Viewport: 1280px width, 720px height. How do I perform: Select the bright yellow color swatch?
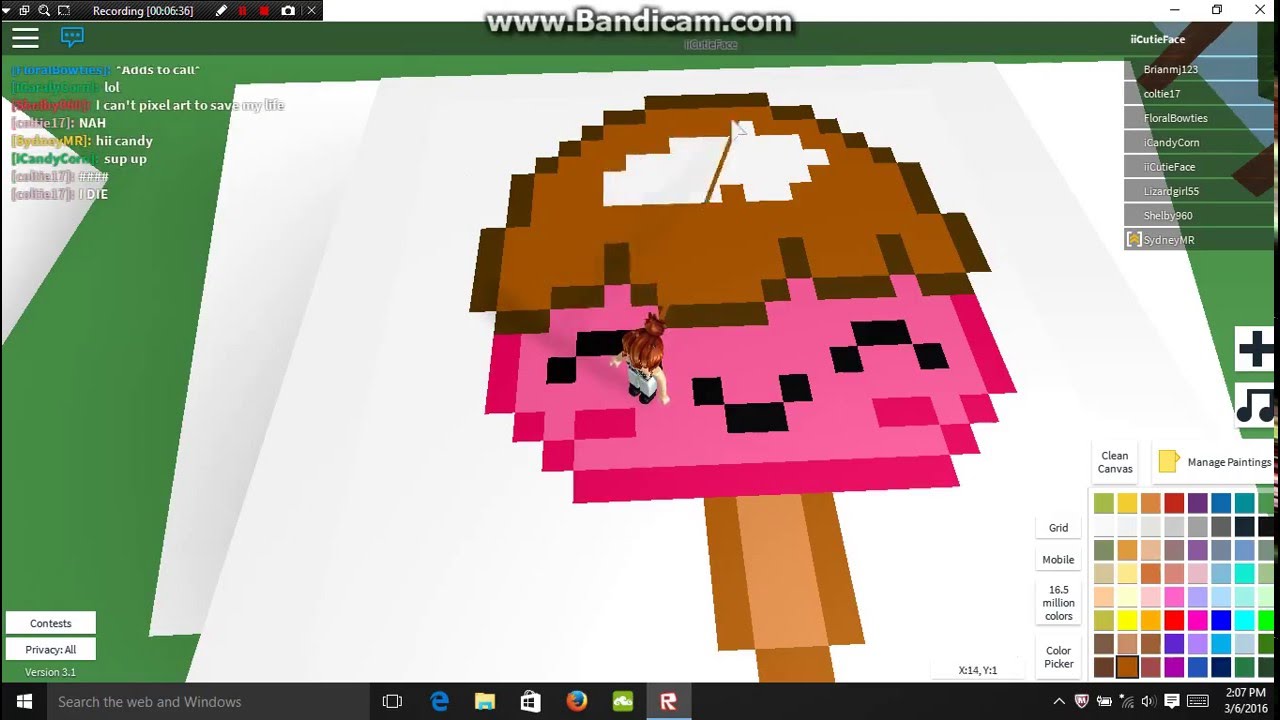pyautogui.click(x=1127, y=620)
